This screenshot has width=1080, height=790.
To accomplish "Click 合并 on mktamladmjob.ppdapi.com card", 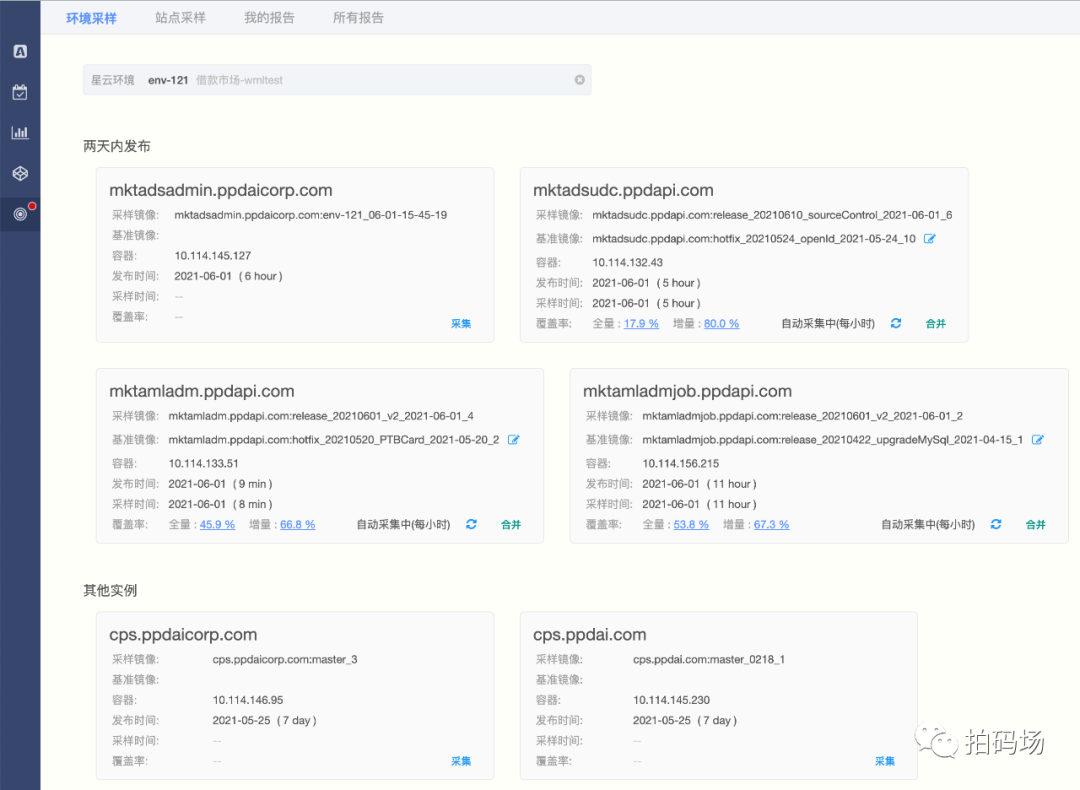I will pos(1035,525).
